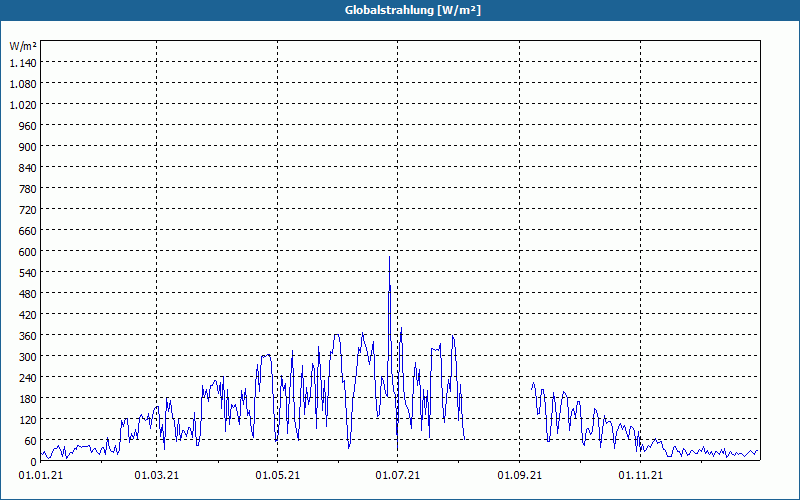Click the 180 y-axis label

28,398
